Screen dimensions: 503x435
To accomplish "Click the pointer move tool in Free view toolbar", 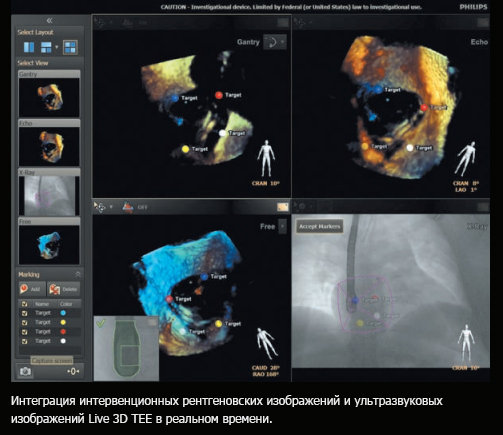I will click(x=99, y=207).
